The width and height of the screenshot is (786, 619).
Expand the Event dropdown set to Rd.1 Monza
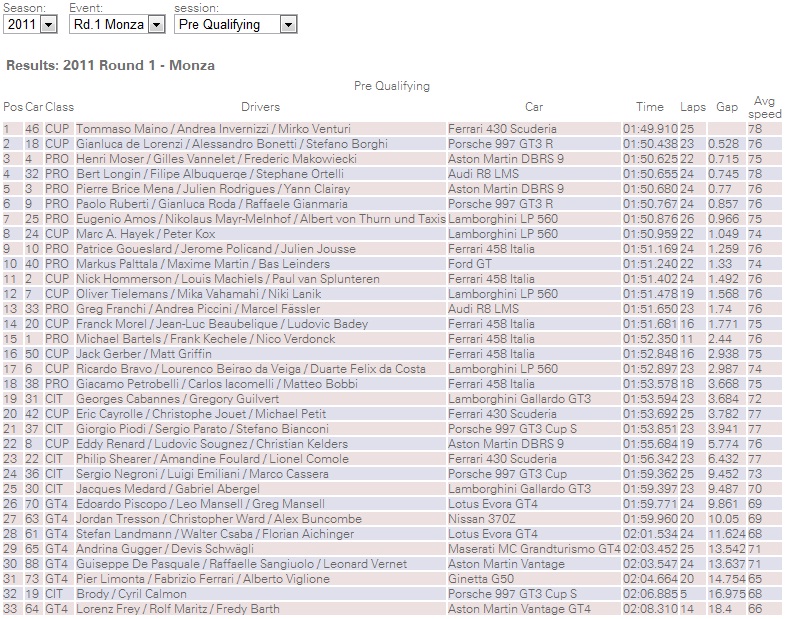(x=116, y=24)
